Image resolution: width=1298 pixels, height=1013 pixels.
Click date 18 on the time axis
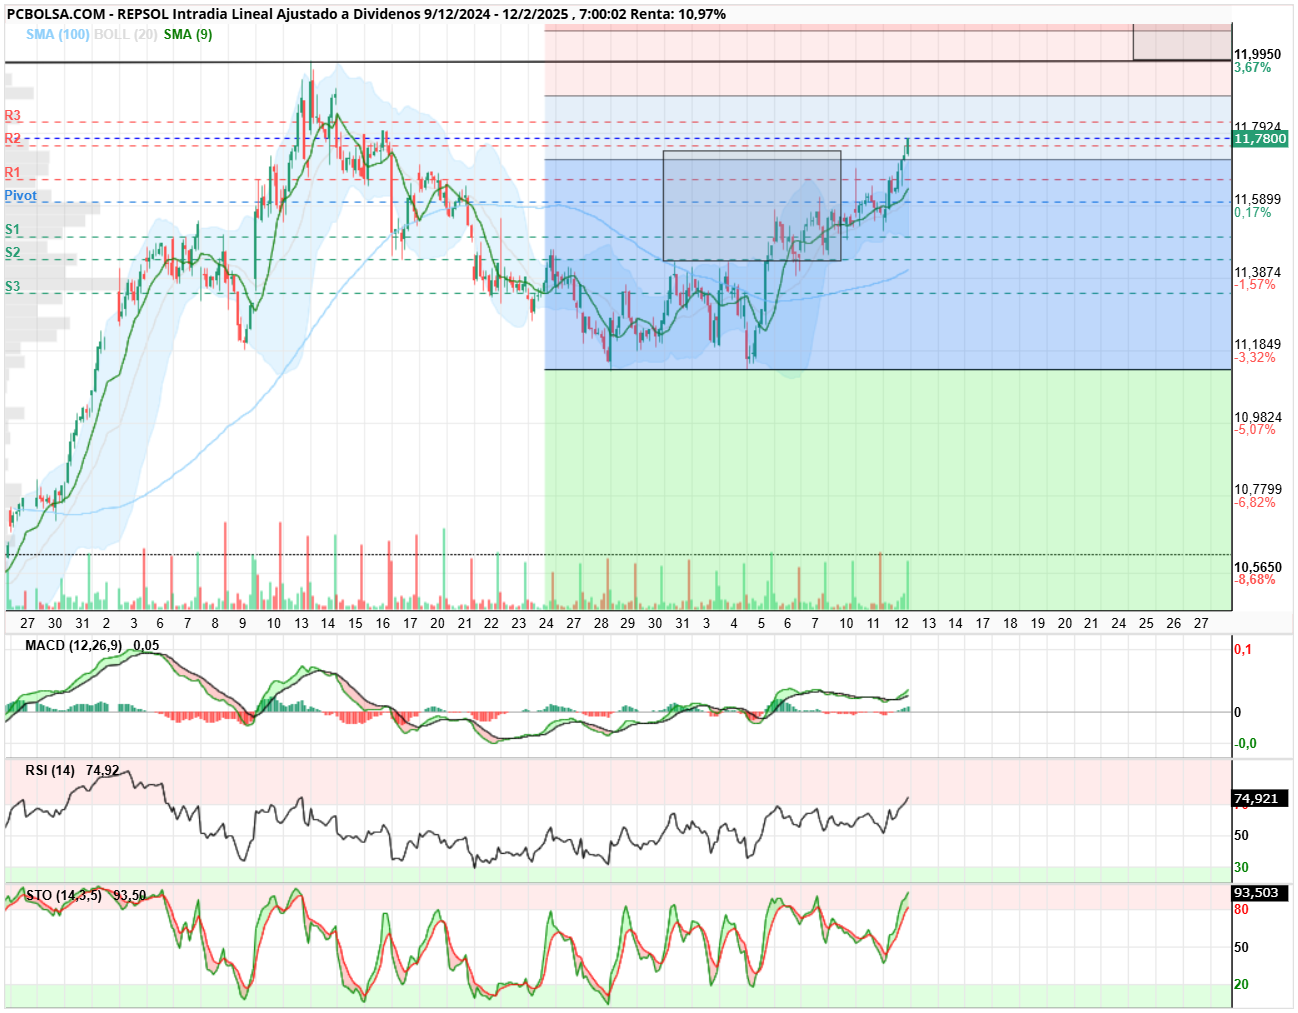click(x=1010, y=623)
